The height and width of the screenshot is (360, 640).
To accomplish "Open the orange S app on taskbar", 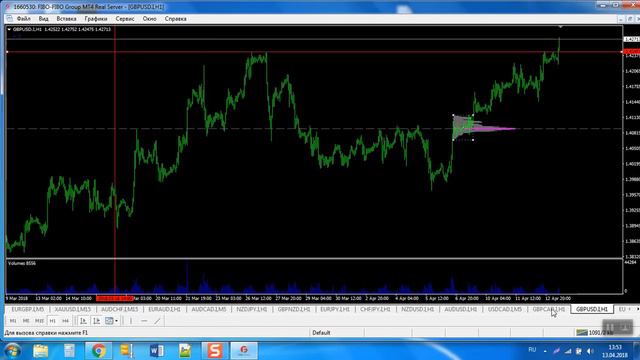I will (x=215, y=351).
